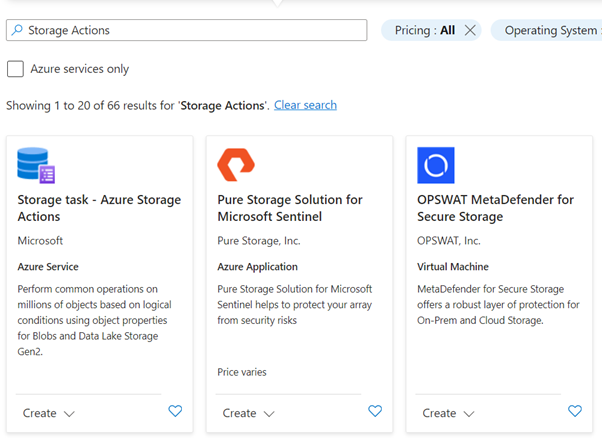This screenshot has height=440, width=602.
Task: Click the Showing 1 to 20 results text
Action: (137, 105)
